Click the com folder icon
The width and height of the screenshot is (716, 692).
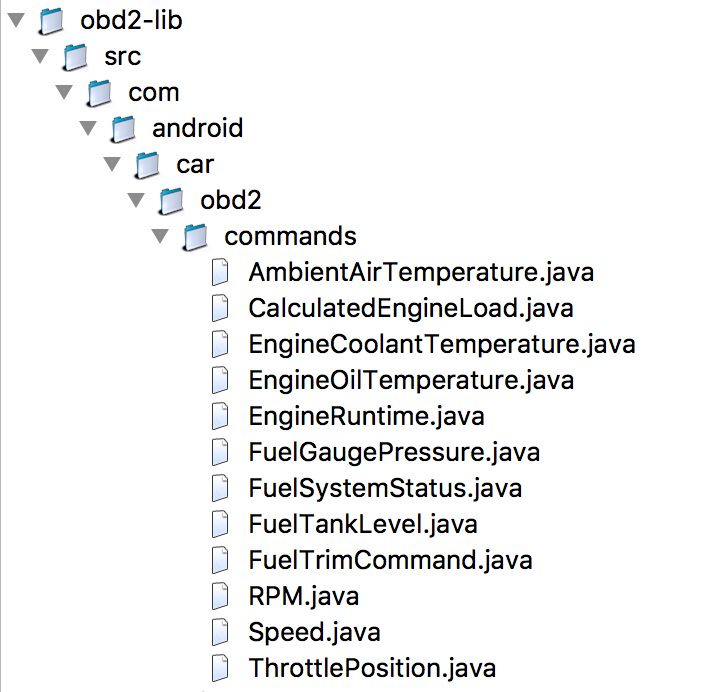99,93
